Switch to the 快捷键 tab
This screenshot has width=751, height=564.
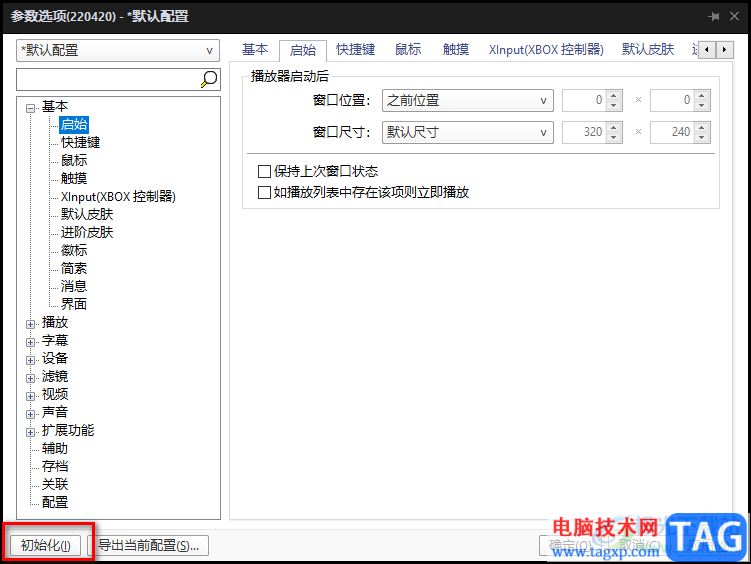click(355, 49)
